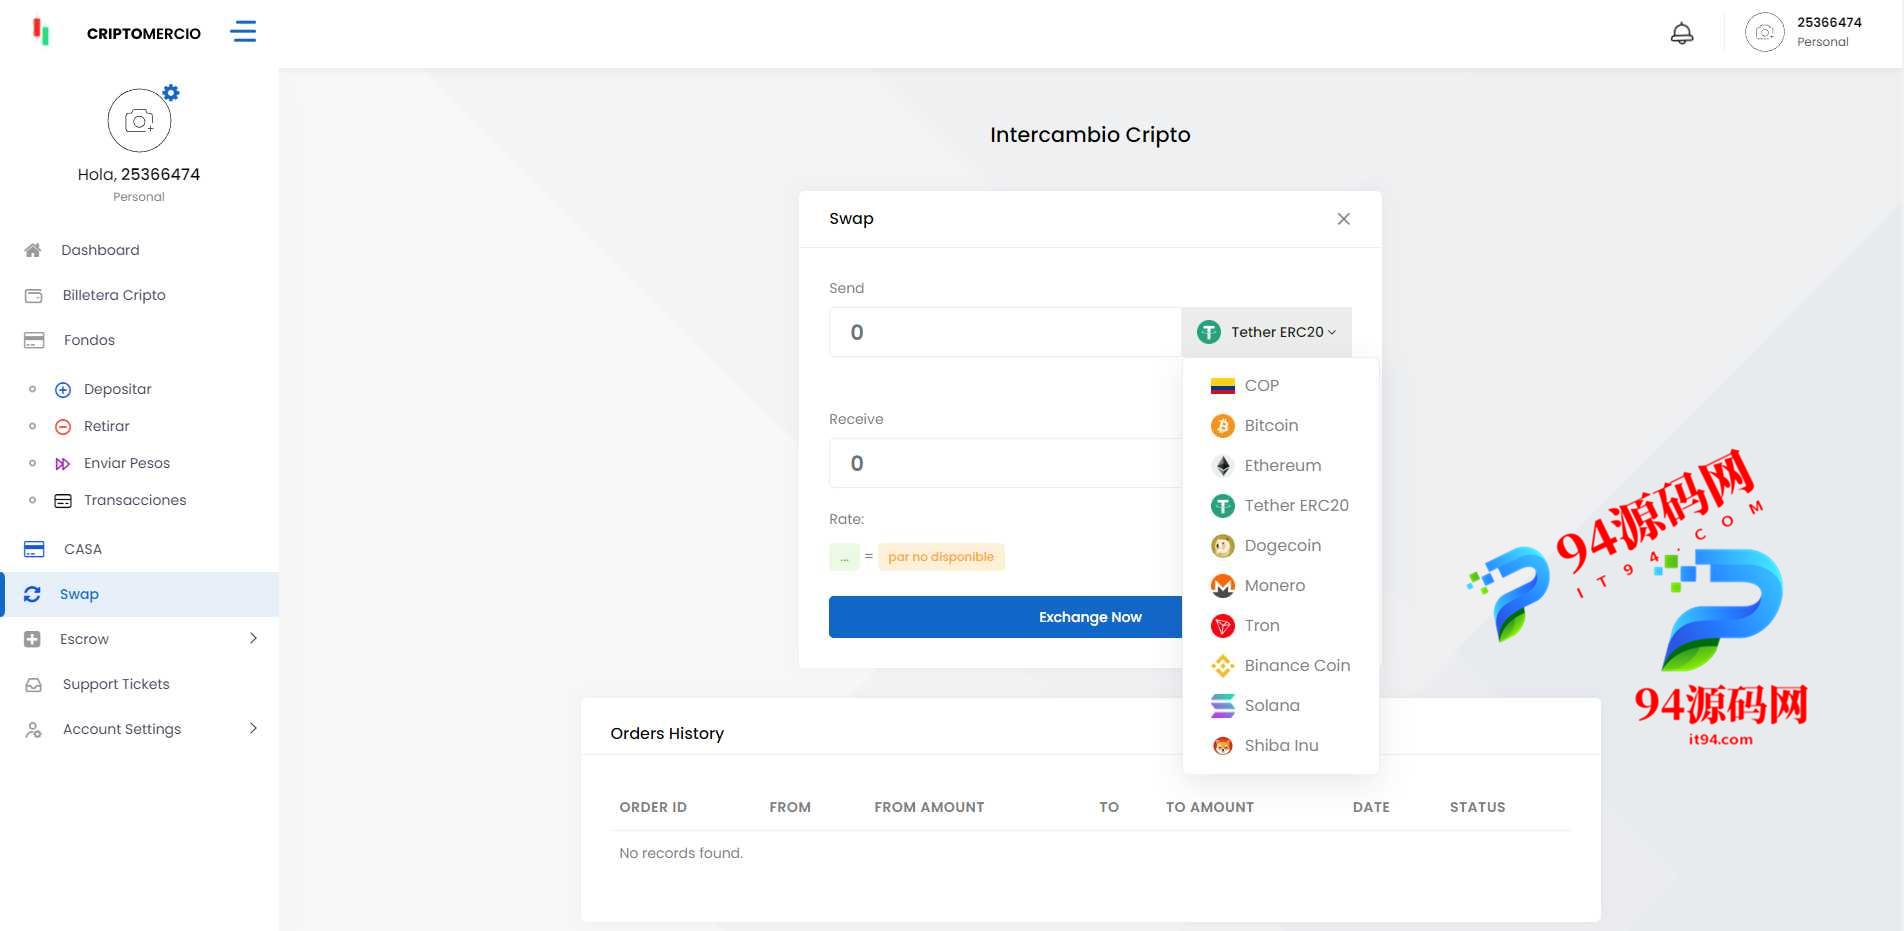Choose Dogecoin from the list
Image resolution: width=1904 pixels, height=931 pixels.
coord(1281,546)
